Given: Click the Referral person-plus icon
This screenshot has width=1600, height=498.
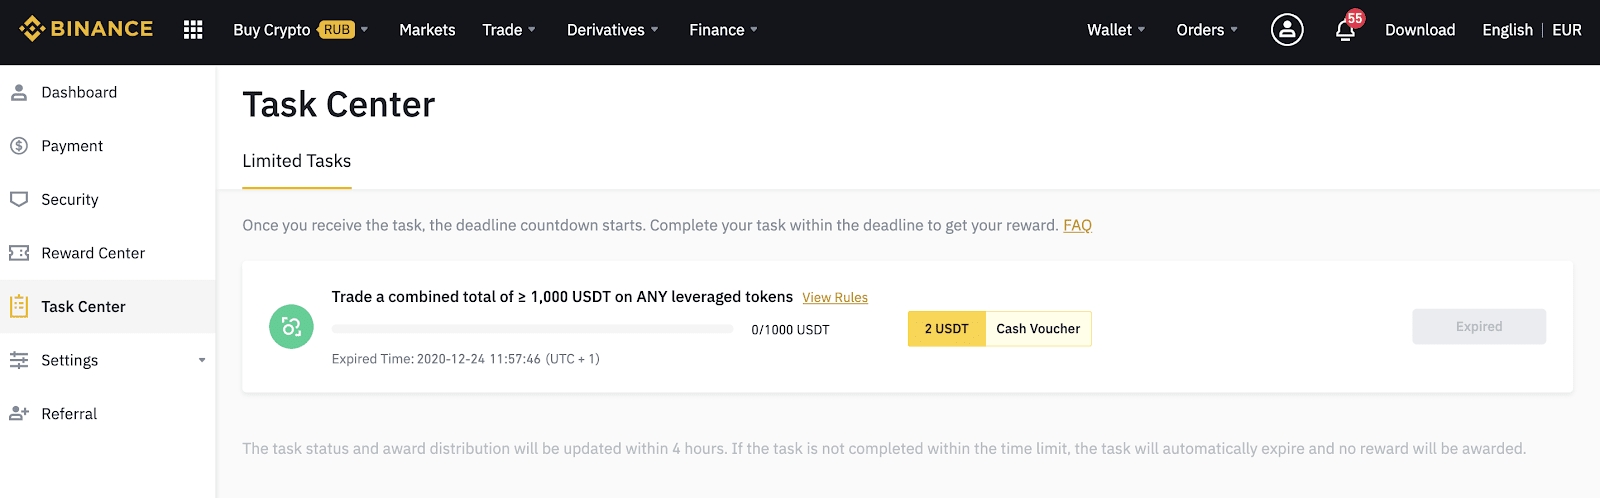Looking at the screenshot, I should point(18,414).
